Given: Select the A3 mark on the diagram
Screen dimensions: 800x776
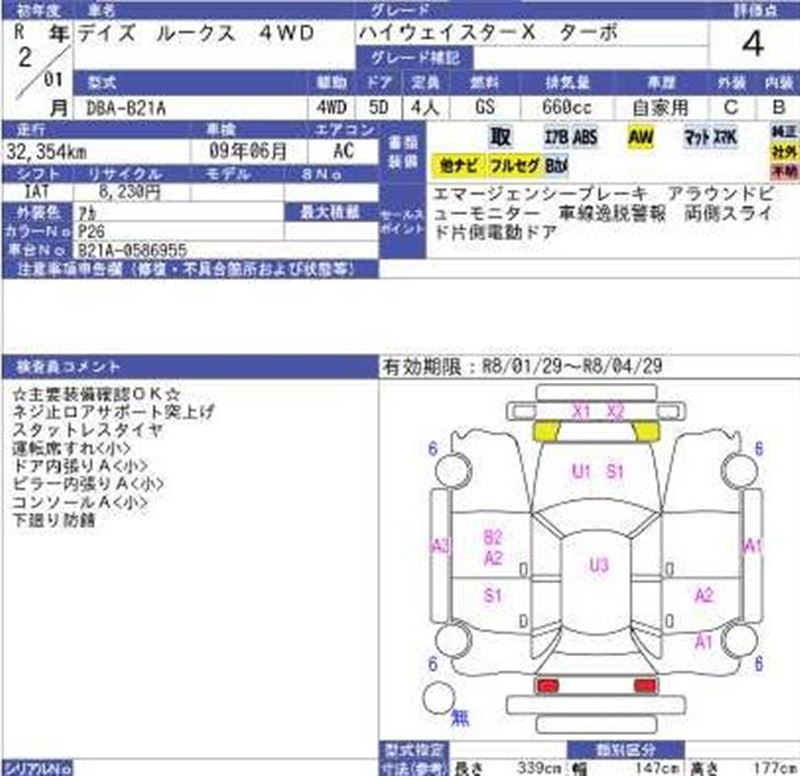Looking at the screenshot, I should (441, 547).
